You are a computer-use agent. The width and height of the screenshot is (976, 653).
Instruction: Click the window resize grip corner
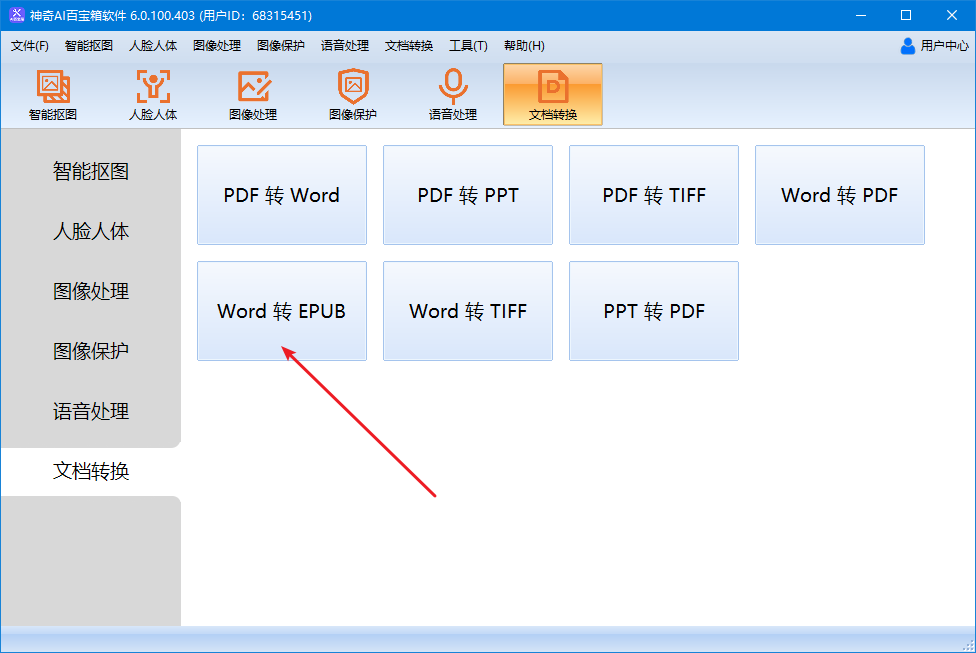(x=968, y=646)
